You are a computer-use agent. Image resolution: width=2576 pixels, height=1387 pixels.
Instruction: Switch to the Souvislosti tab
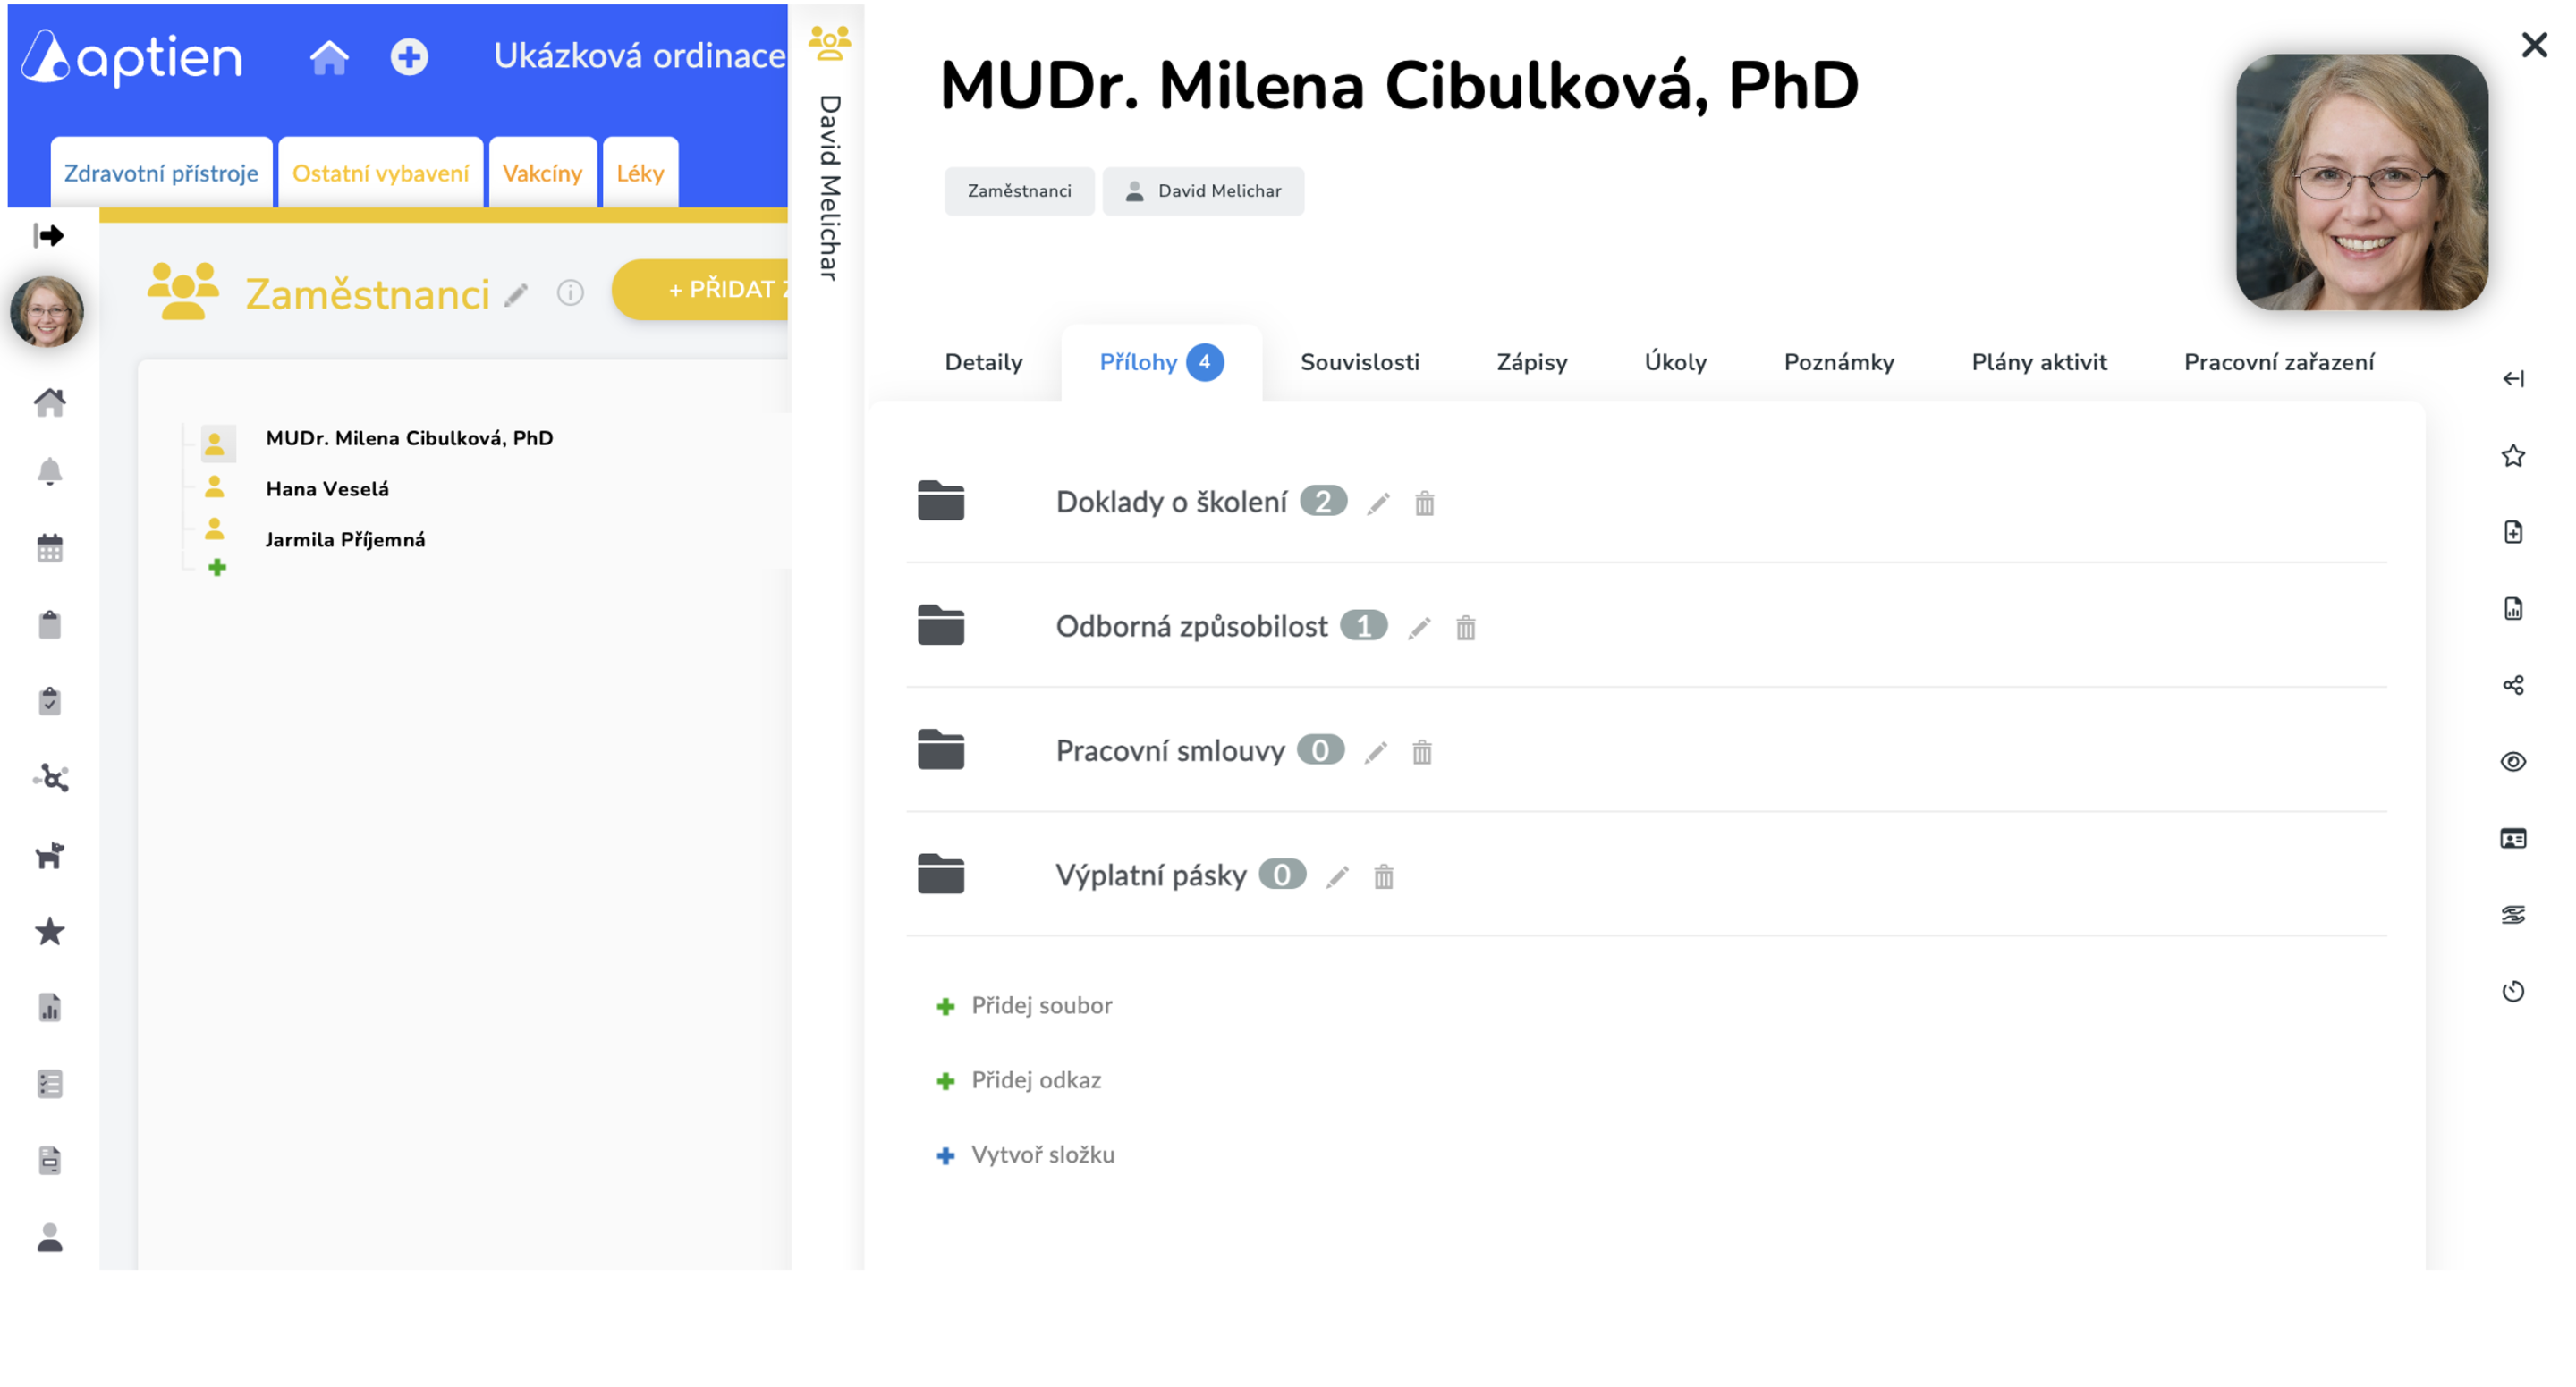1358,362
